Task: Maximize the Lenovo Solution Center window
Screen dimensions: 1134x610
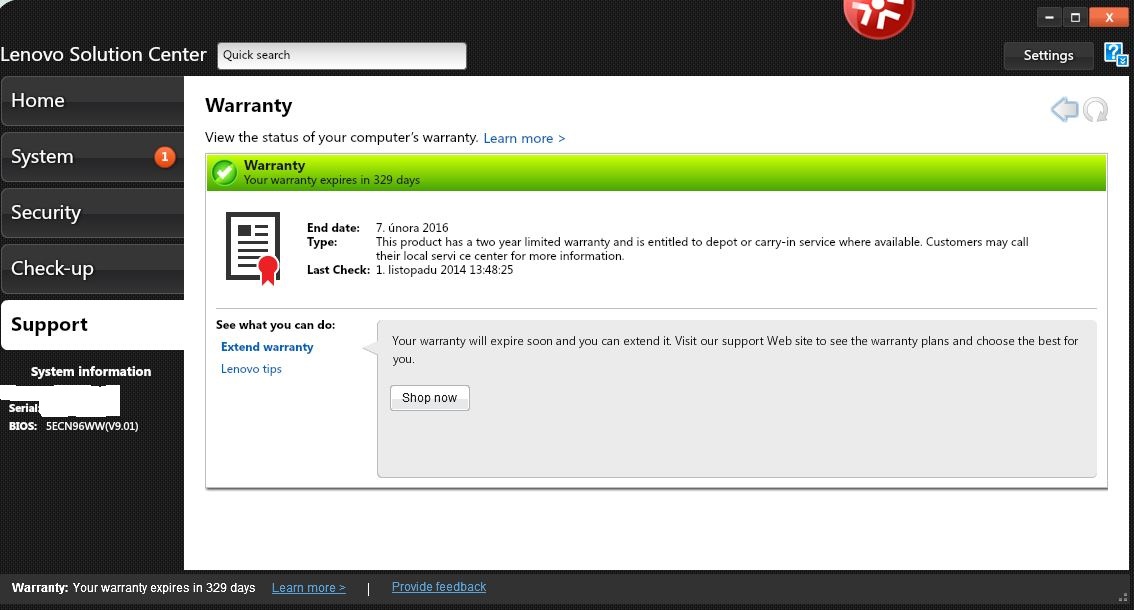Action: [1075, 17]
